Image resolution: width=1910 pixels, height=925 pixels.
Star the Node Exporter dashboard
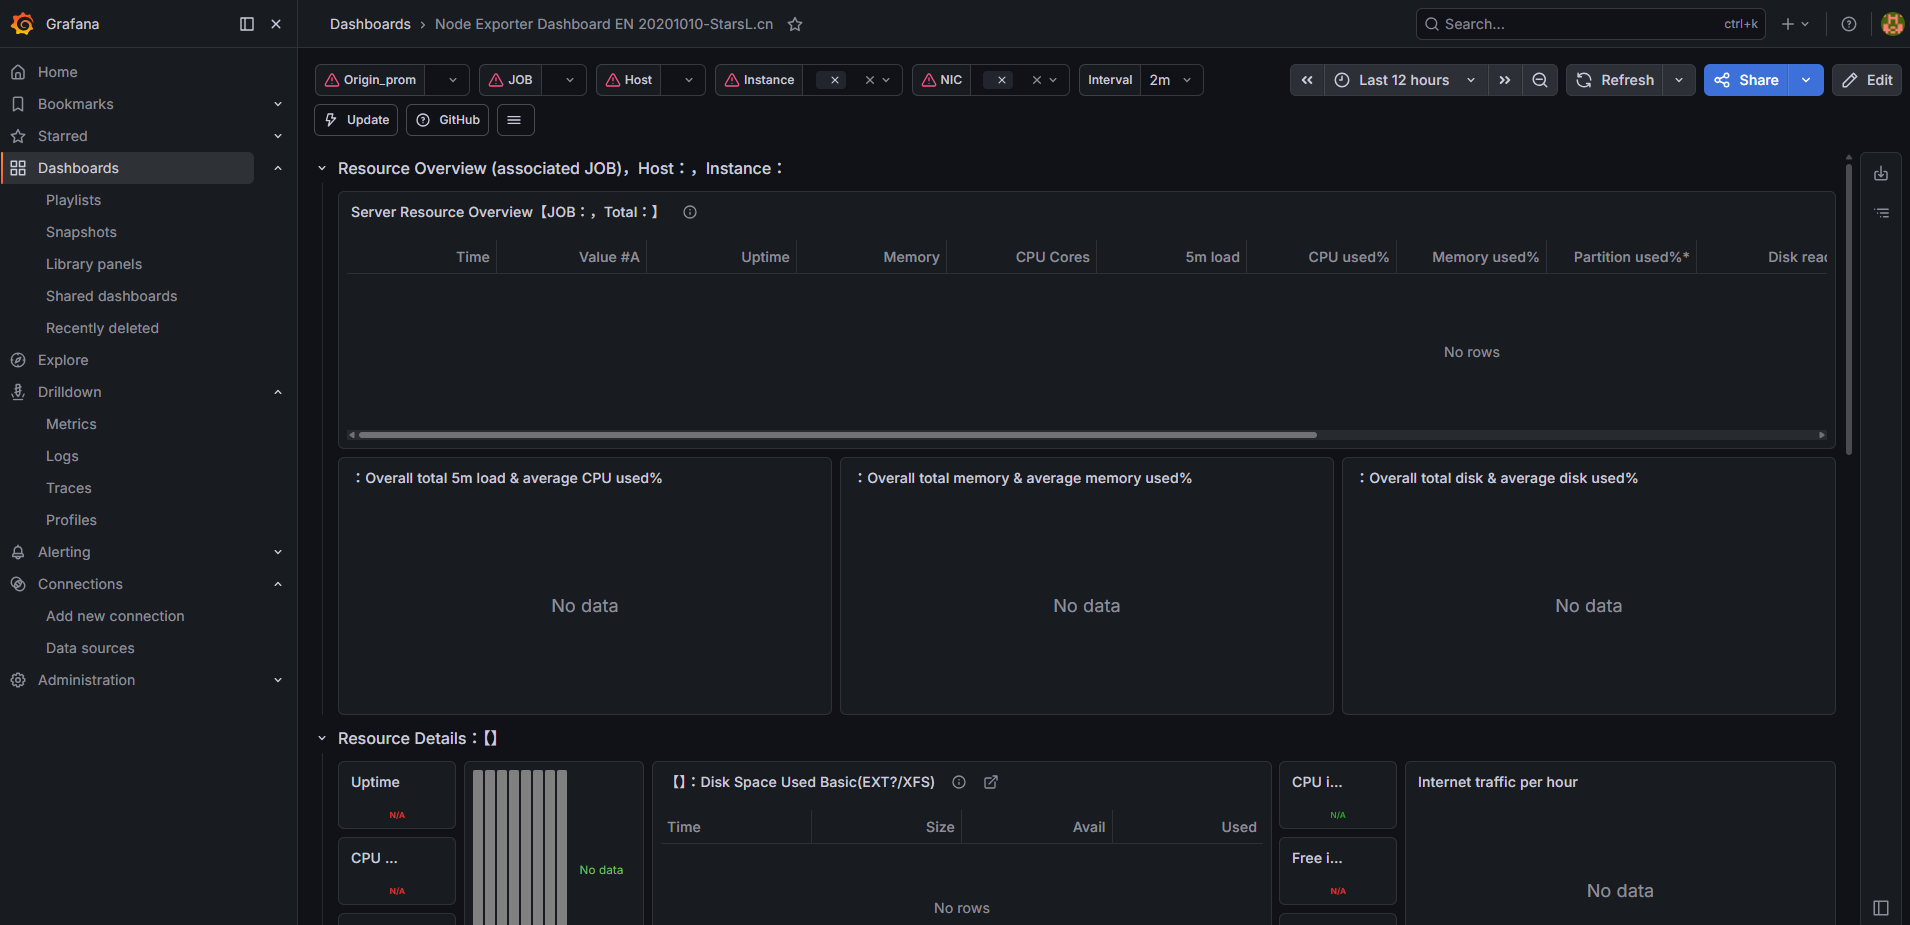click(795, 24)
